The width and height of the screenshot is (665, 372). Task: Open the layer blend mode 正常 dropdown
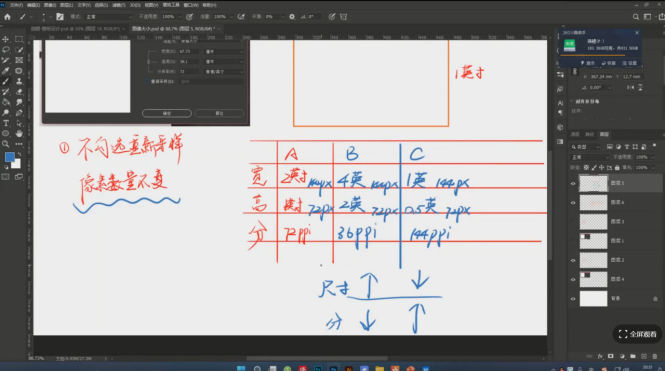589,157
